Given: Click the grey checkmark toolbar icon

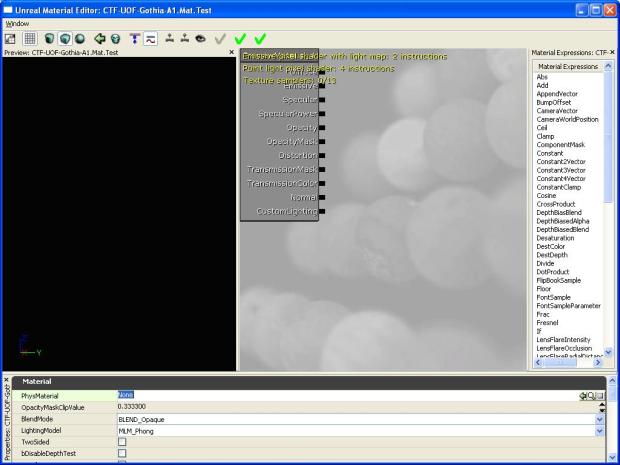Looking at the screenshot, I should click(x=220, y=38).
